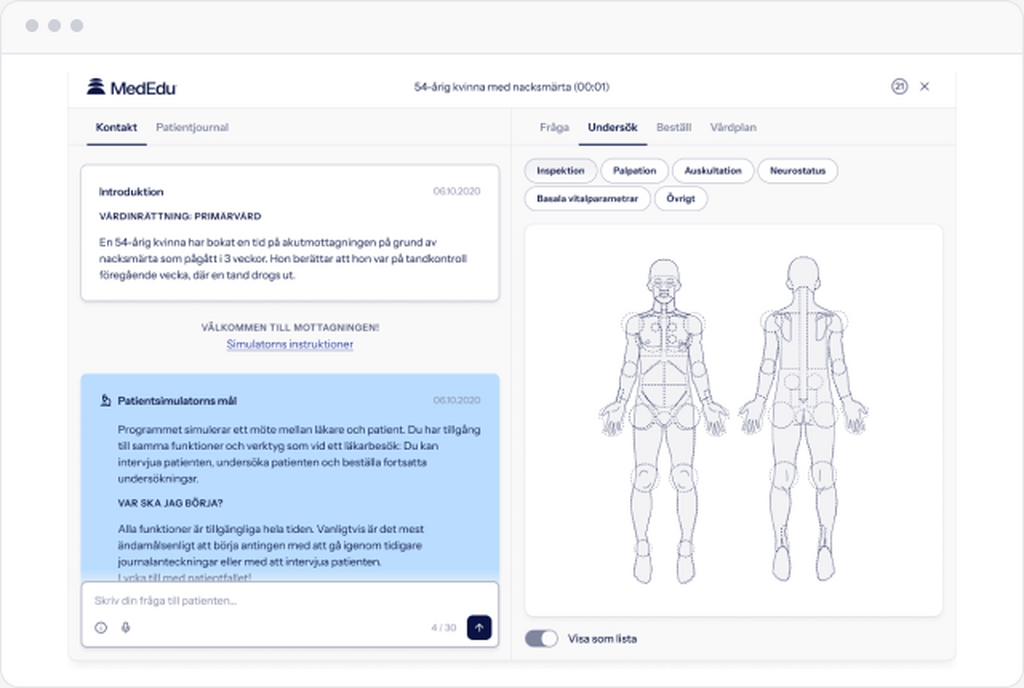The image size is (1024, 688).
Task: Select the Övrigt chip
Action: tap(680, 198)
